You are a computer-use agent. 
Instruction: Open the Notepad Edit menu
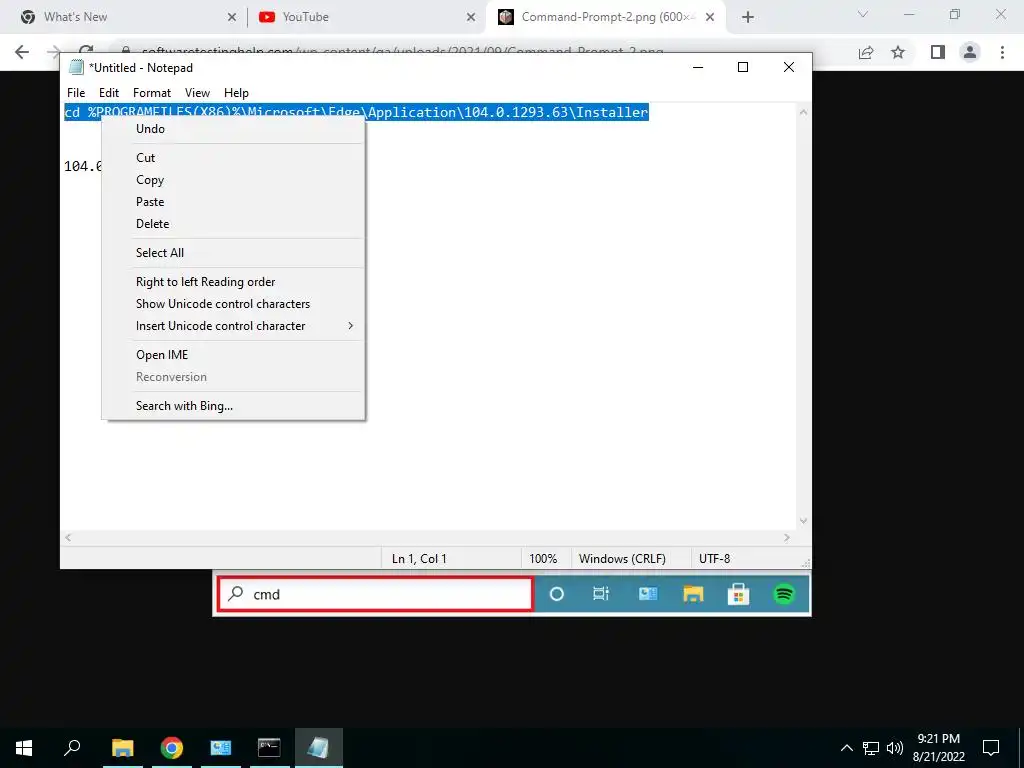[109, 93]
